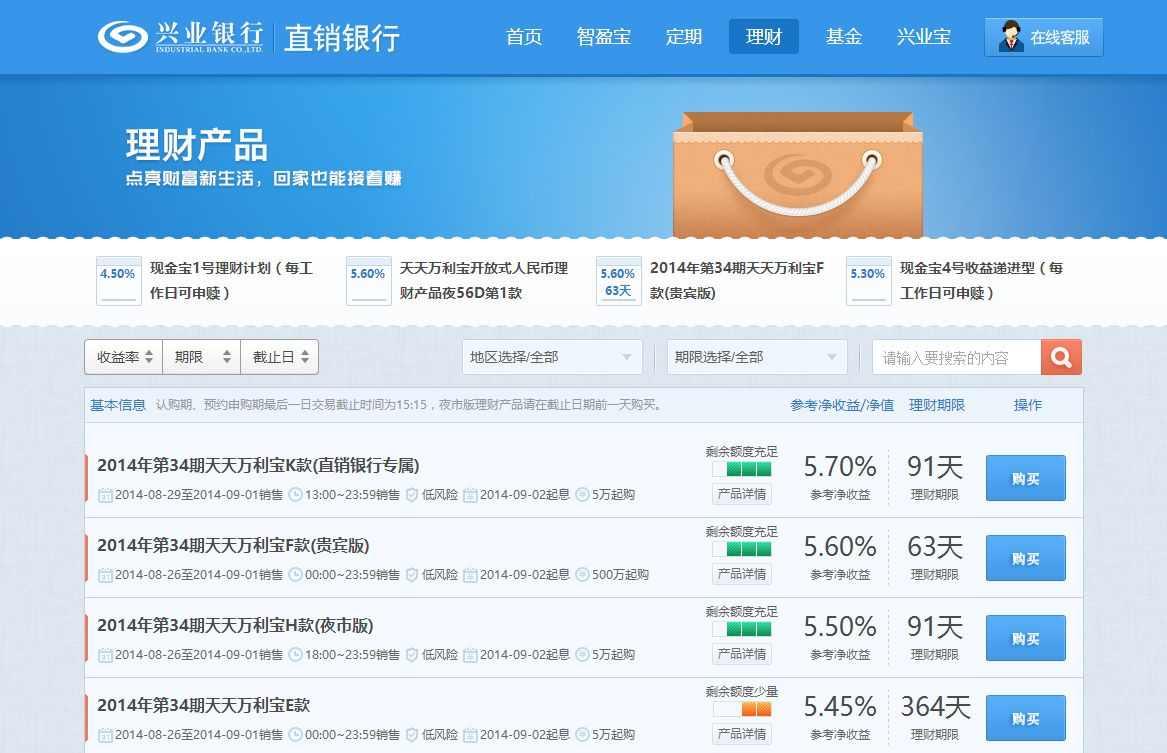Open 现金宝4号收益递进型 product link
The height and width of the screenshot is (753, 1167).
click(x=982, y=281)
